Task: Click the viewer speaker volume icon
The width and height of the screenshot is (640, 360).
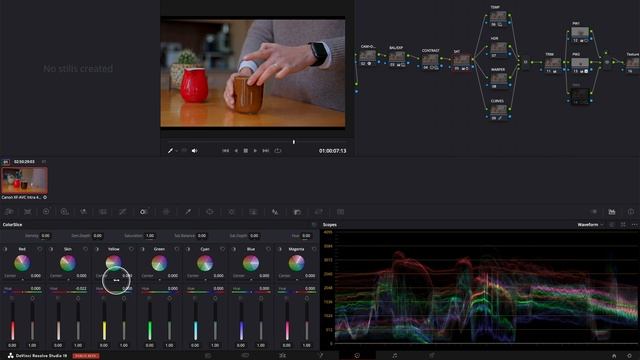Action: [x=195, y=151]
